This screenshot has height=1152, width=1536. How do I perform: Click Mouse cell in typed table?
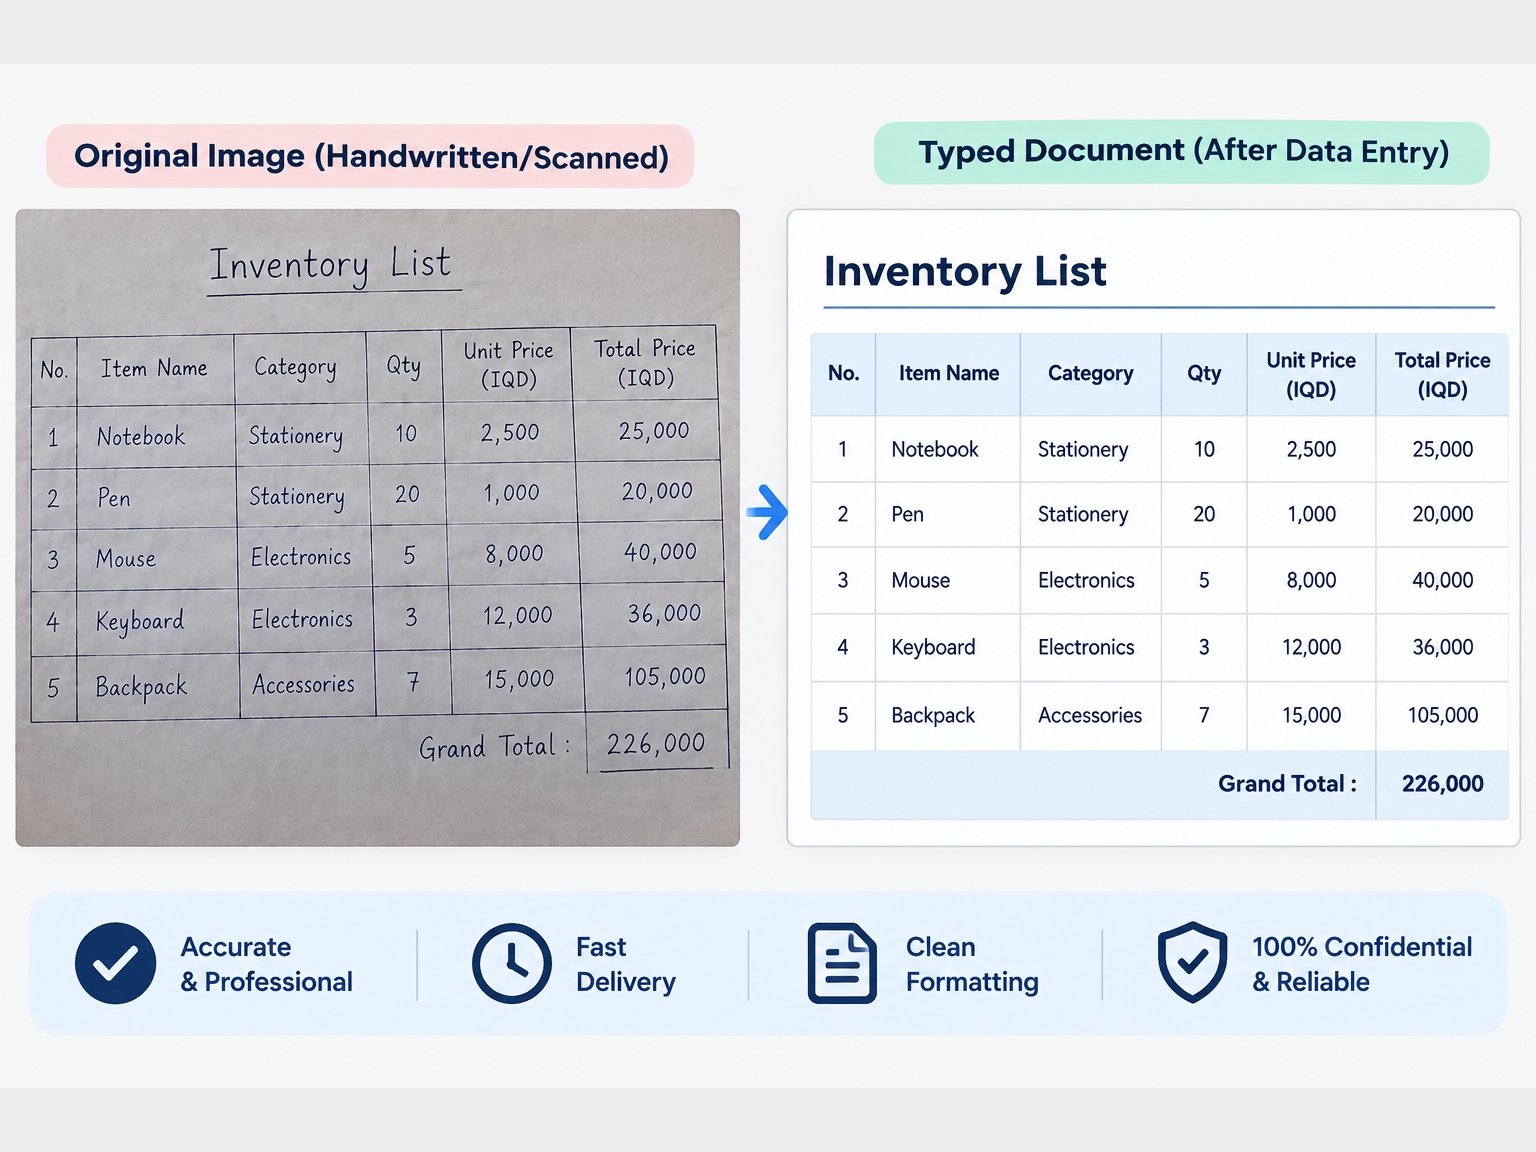[x=920, y=580]
